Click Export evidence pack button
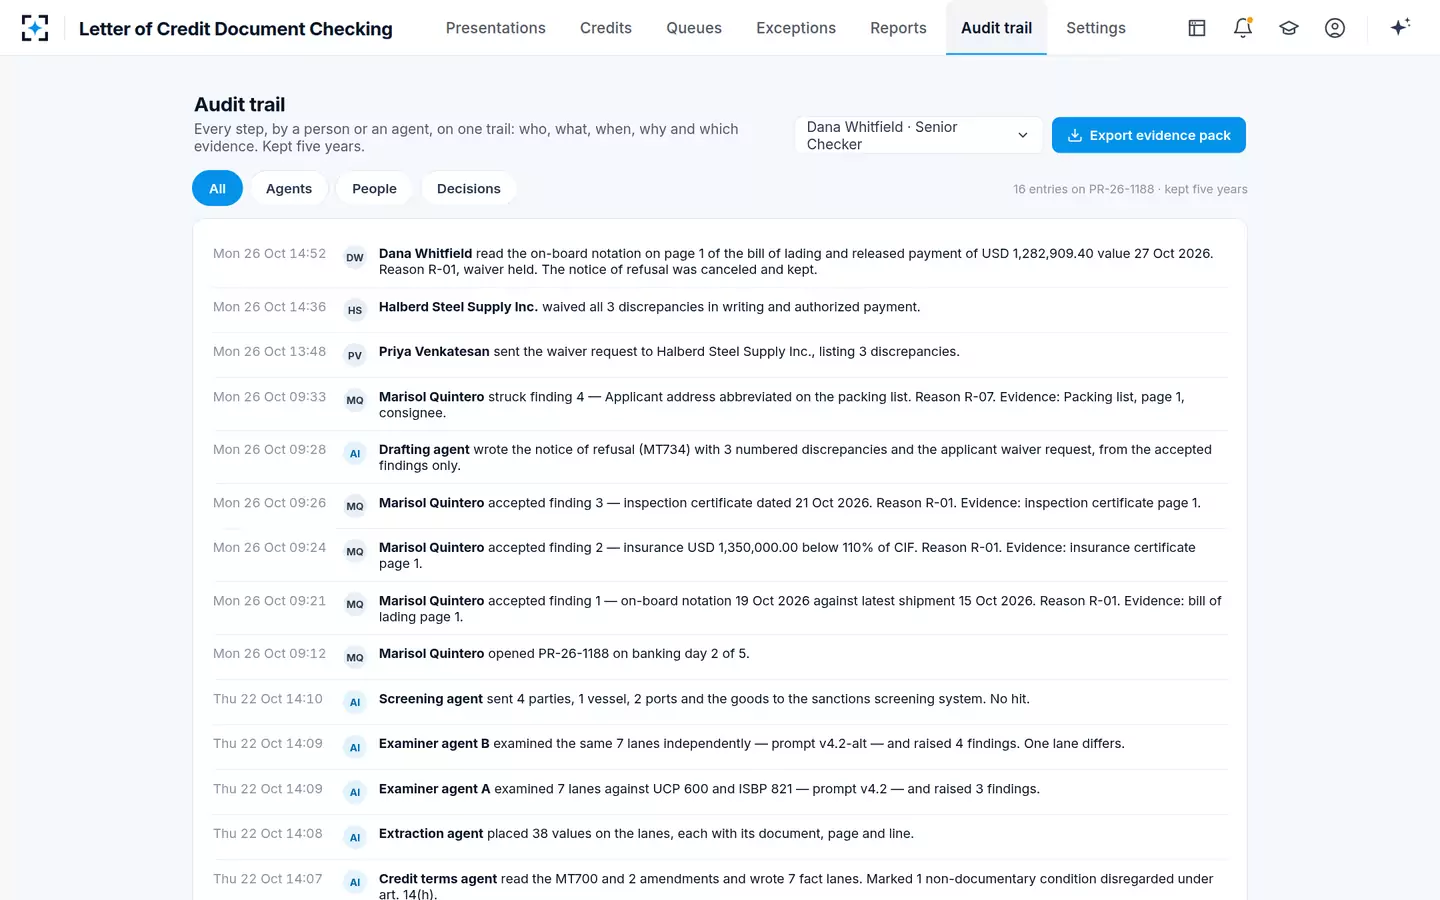 [1149, 135]
